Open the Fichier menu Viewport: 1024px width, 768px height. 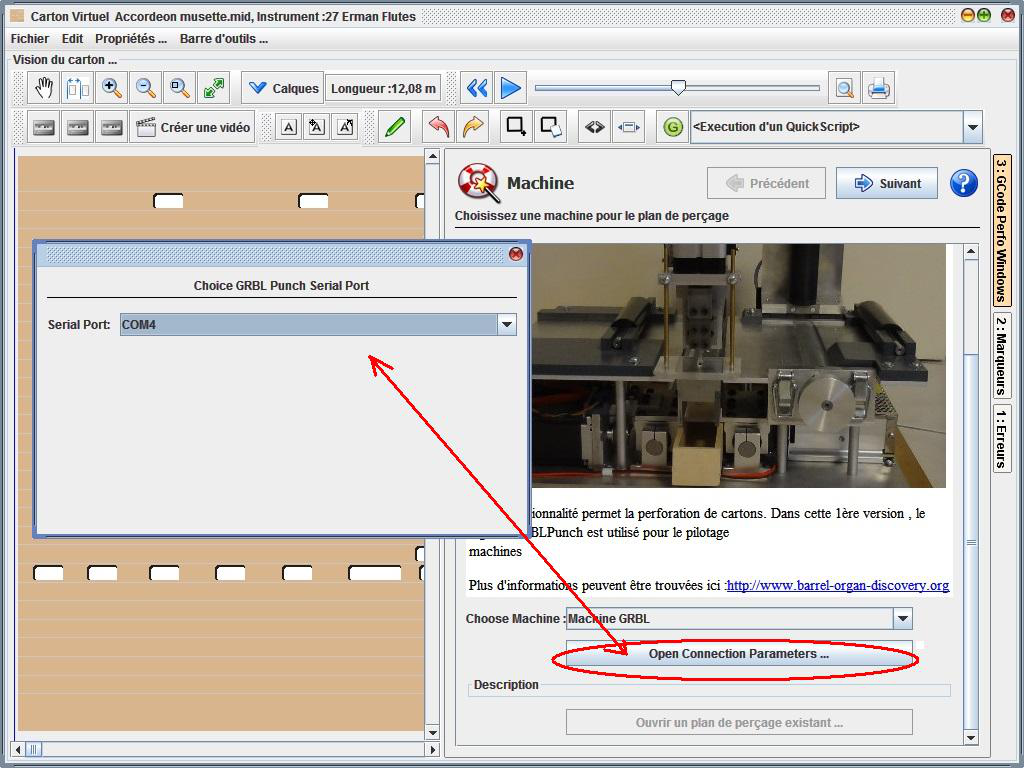(x=30, y=39)
